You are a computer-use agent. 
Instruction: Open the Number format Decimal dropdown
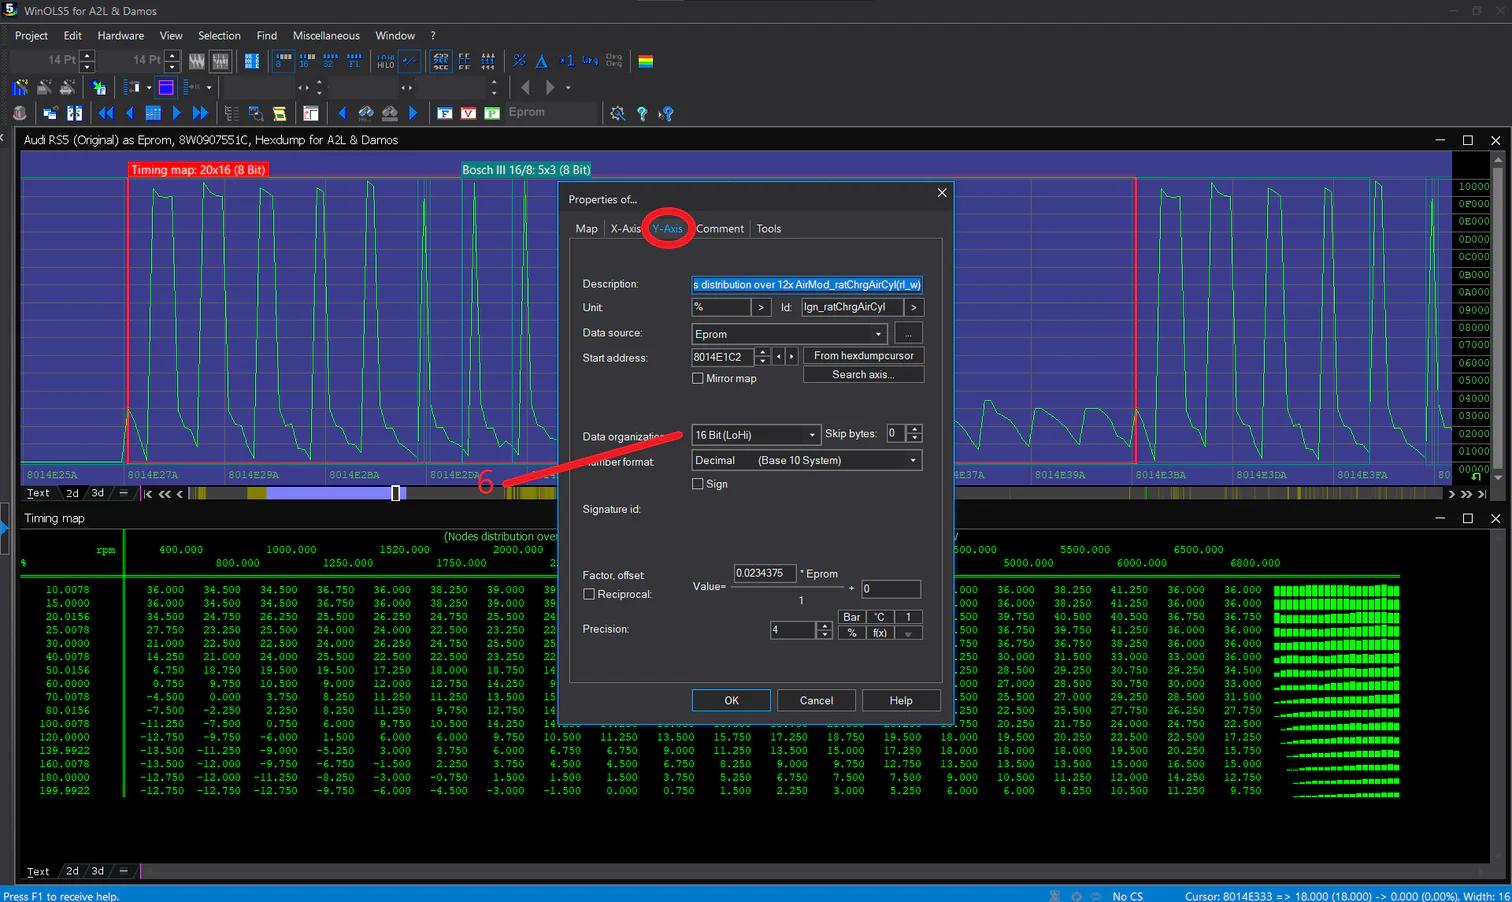tap(806, 460)
